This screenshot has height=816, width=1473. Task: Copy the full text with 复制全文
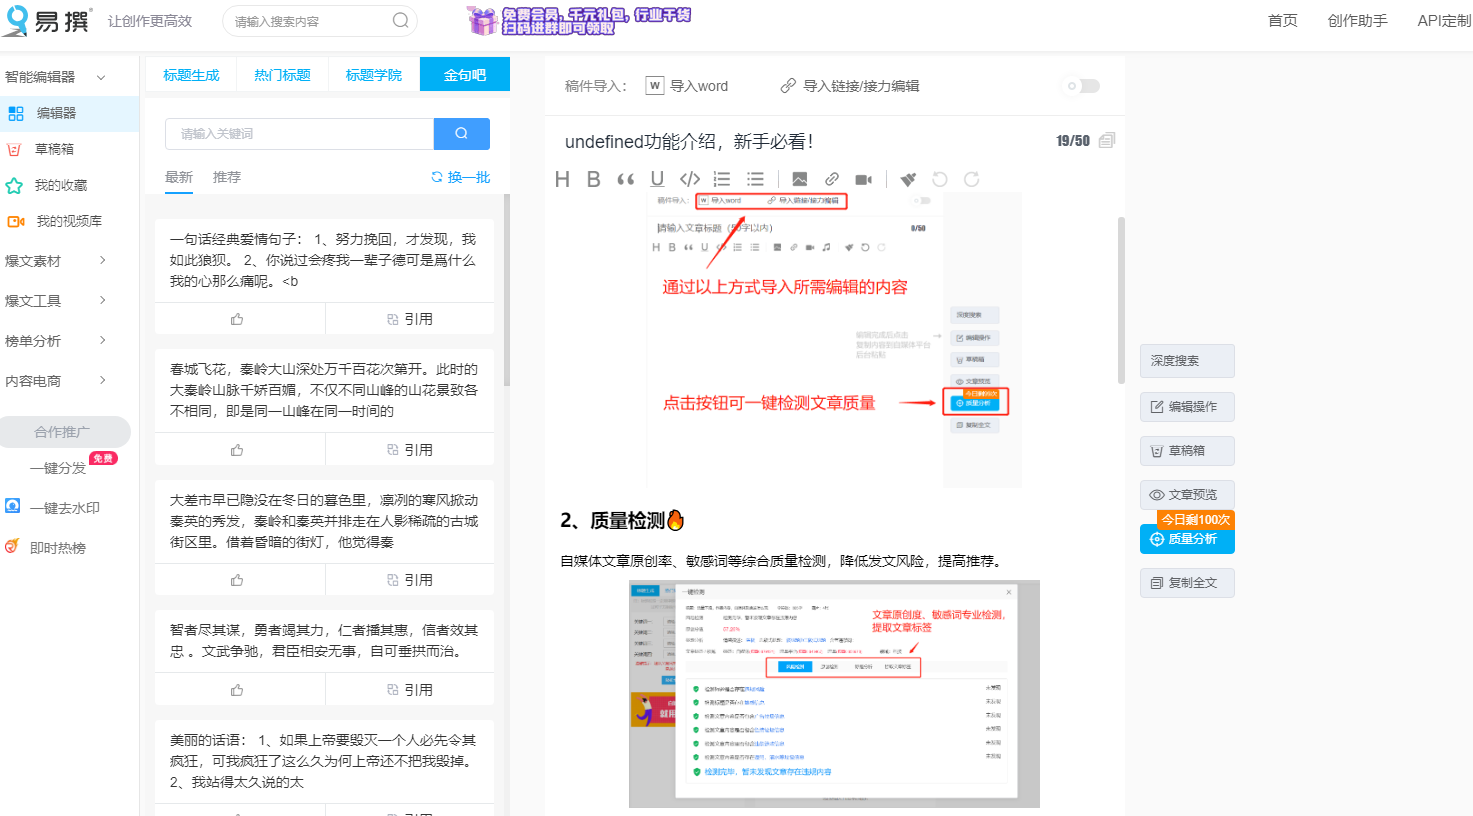(1187, 583)
